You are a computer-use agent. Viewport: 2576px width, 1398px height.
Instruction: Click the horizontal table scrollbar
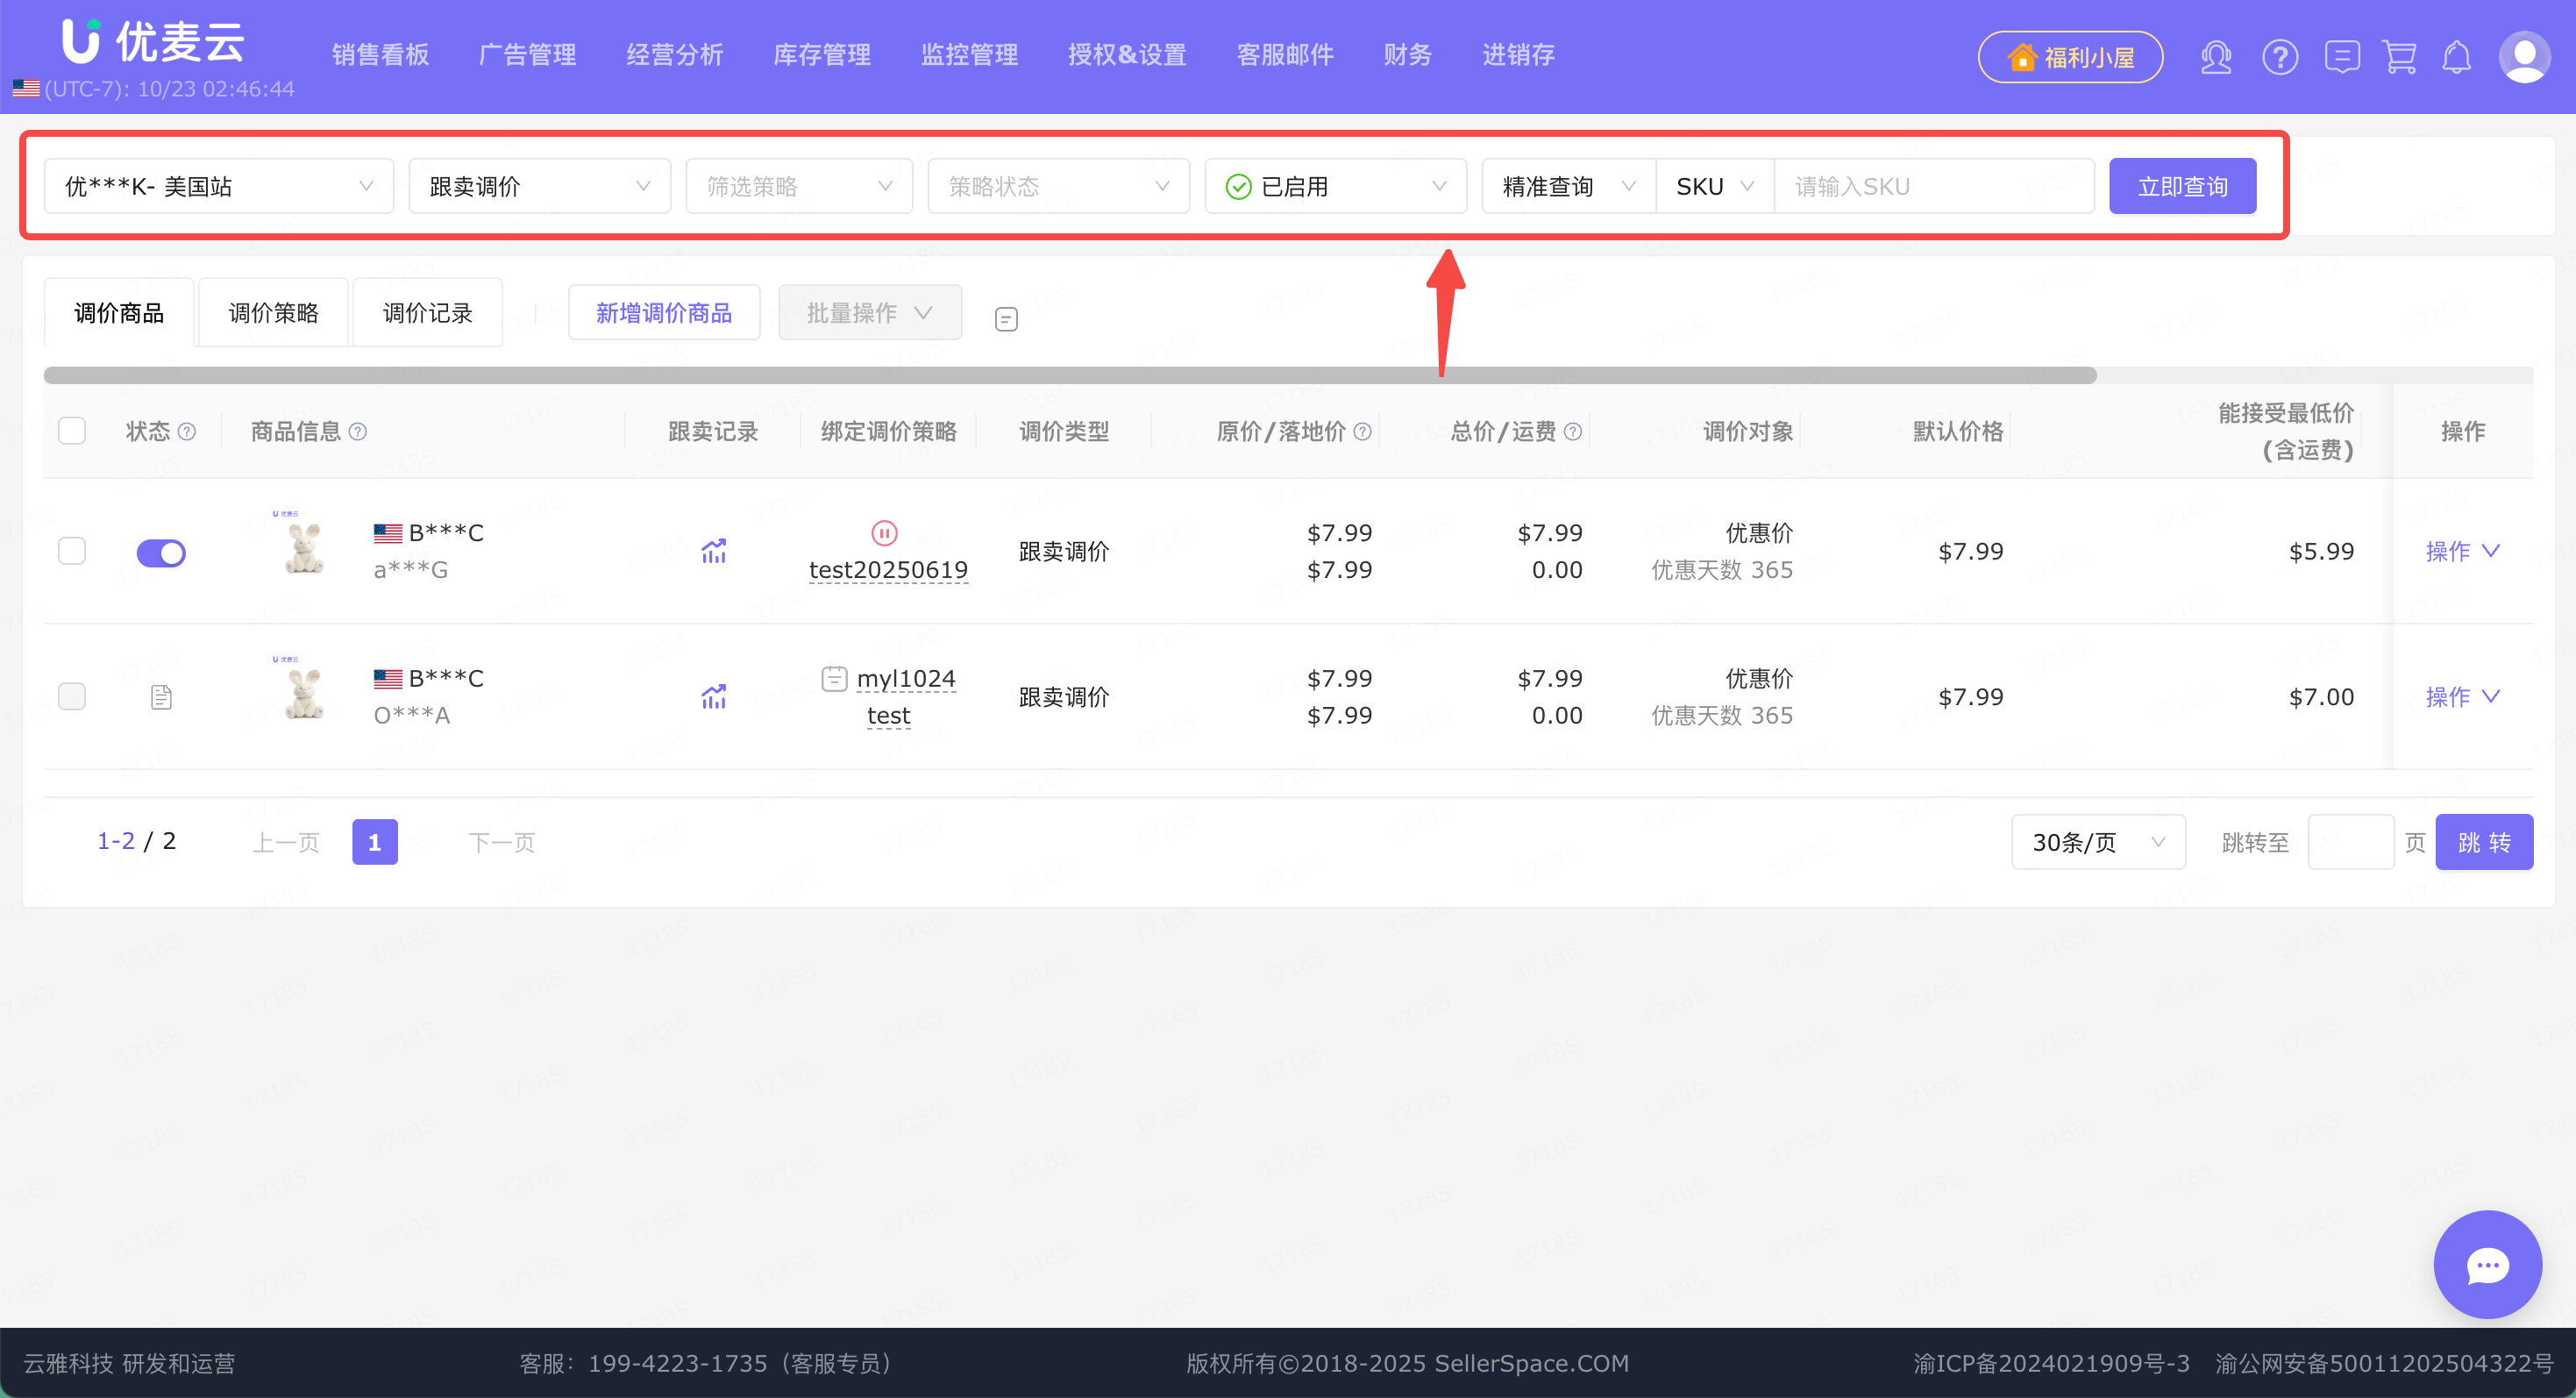[x=1070, y=375]
